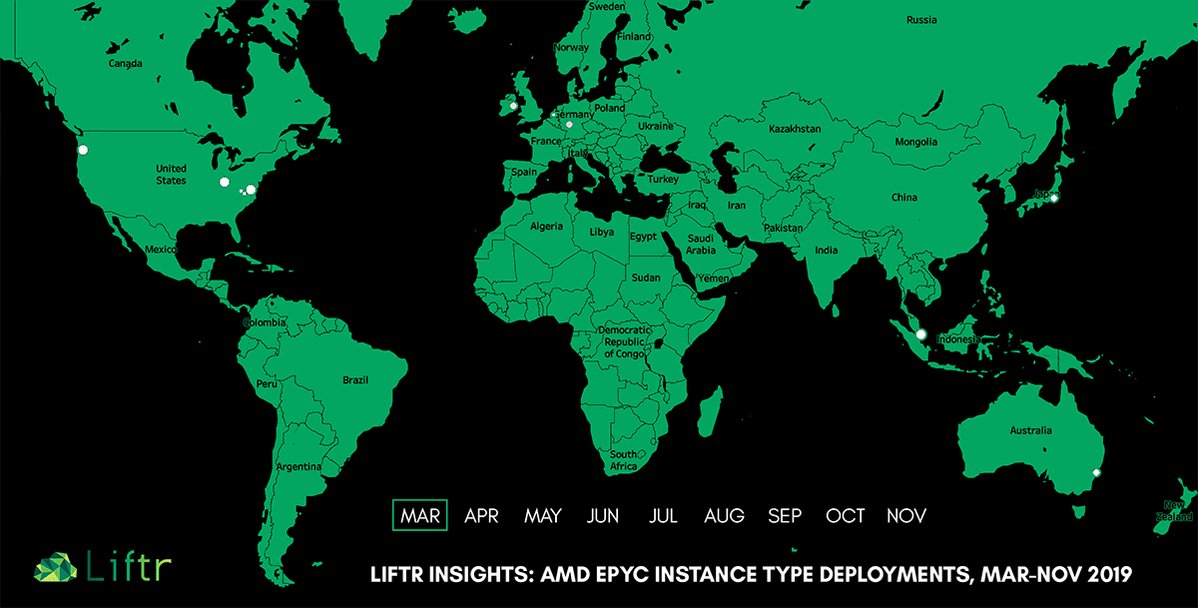The height and width of the screenshot is (608, 1198).
Task: Select the Argentina label
Action: [x=299, y=466]
